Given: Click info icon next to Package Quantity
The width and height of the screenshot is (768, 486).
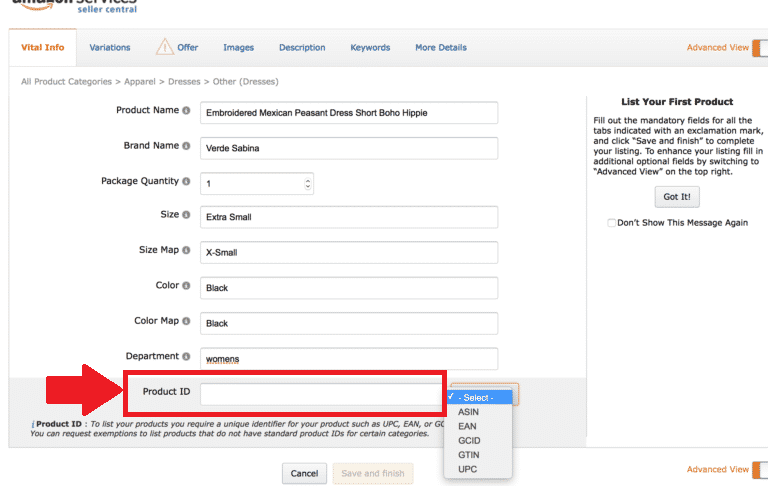Looking at the screenshot, I should tap(186, 182).
